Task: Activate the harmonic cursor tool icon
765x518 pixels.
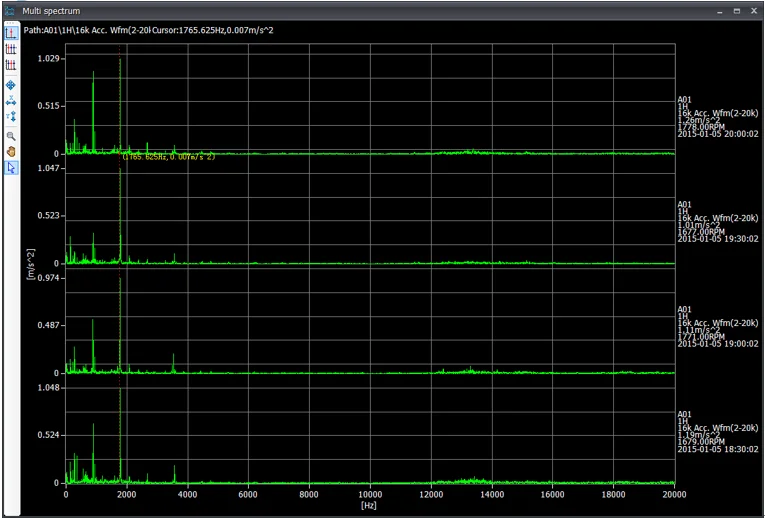Action: click(11, 48)
